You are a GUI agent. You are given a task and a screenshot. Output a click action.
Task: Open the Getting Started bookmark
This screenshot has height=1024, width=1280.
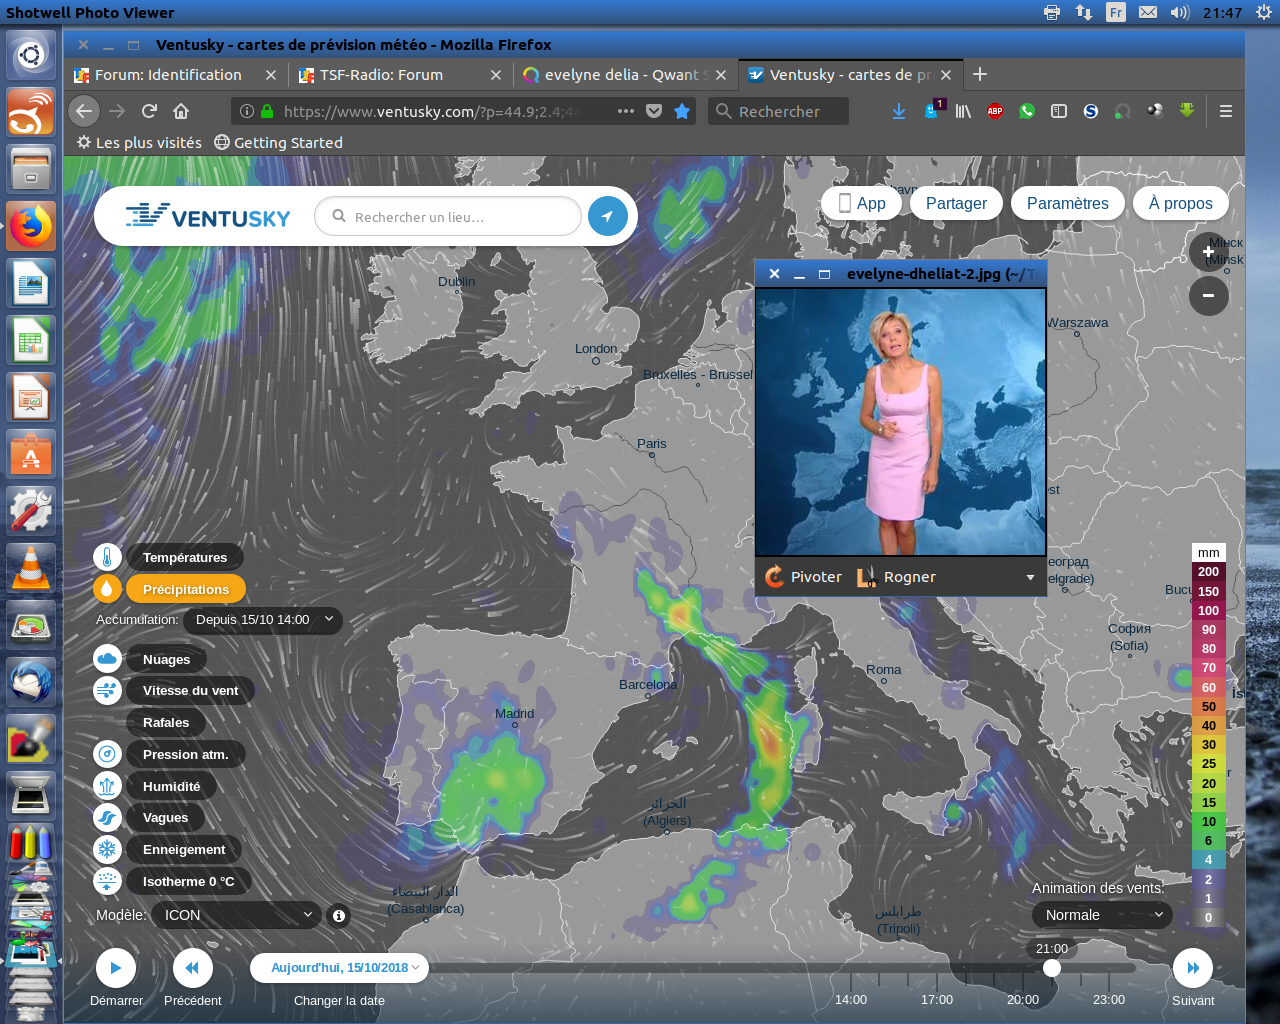tap(278, 143)
